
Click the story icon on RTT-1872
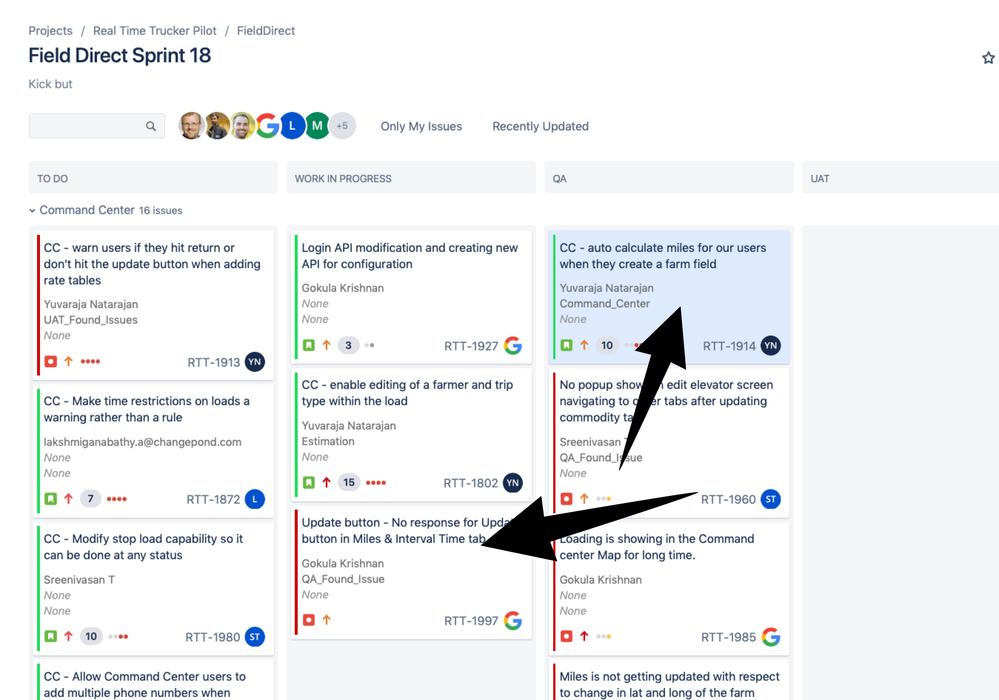tap(51, 499)
